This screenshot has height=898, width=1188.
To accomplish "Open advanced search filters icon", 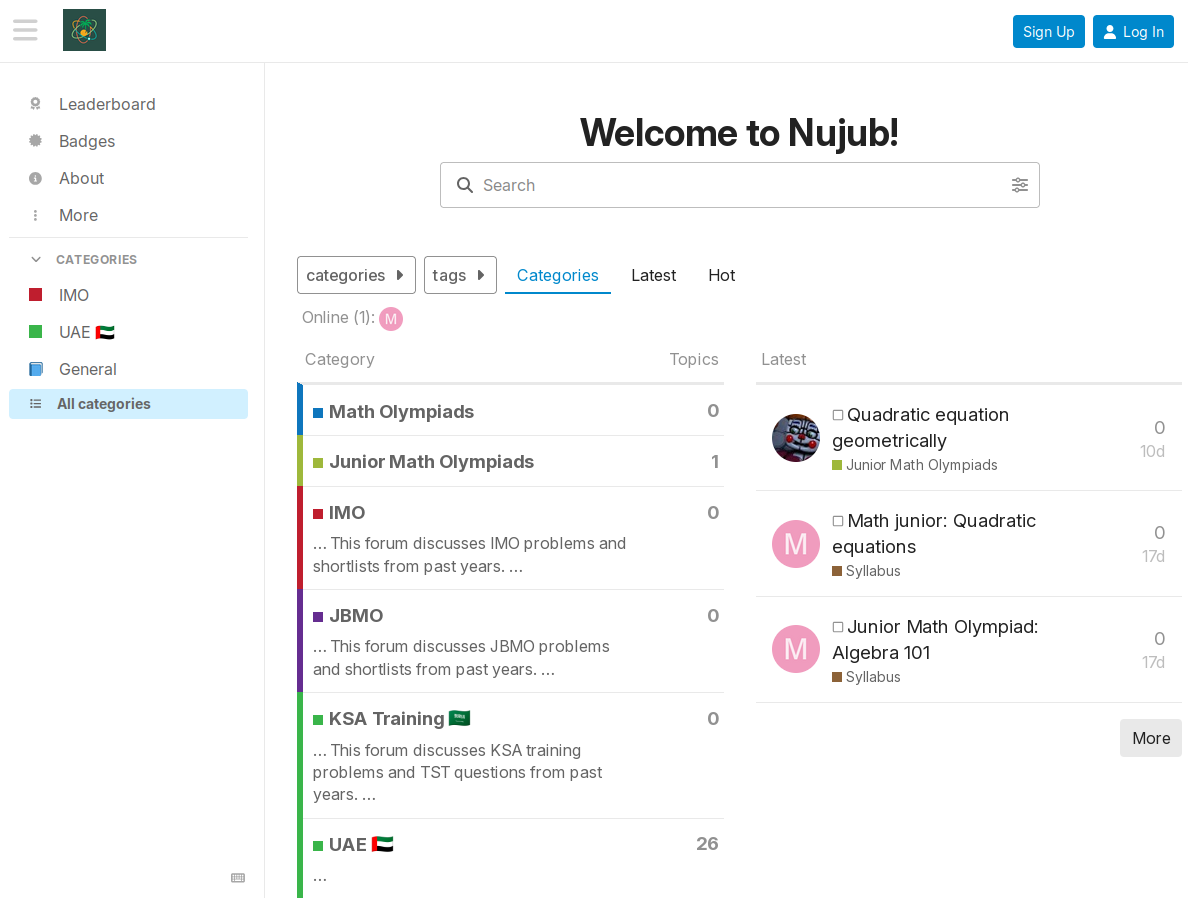I will tap(1019, 185).
